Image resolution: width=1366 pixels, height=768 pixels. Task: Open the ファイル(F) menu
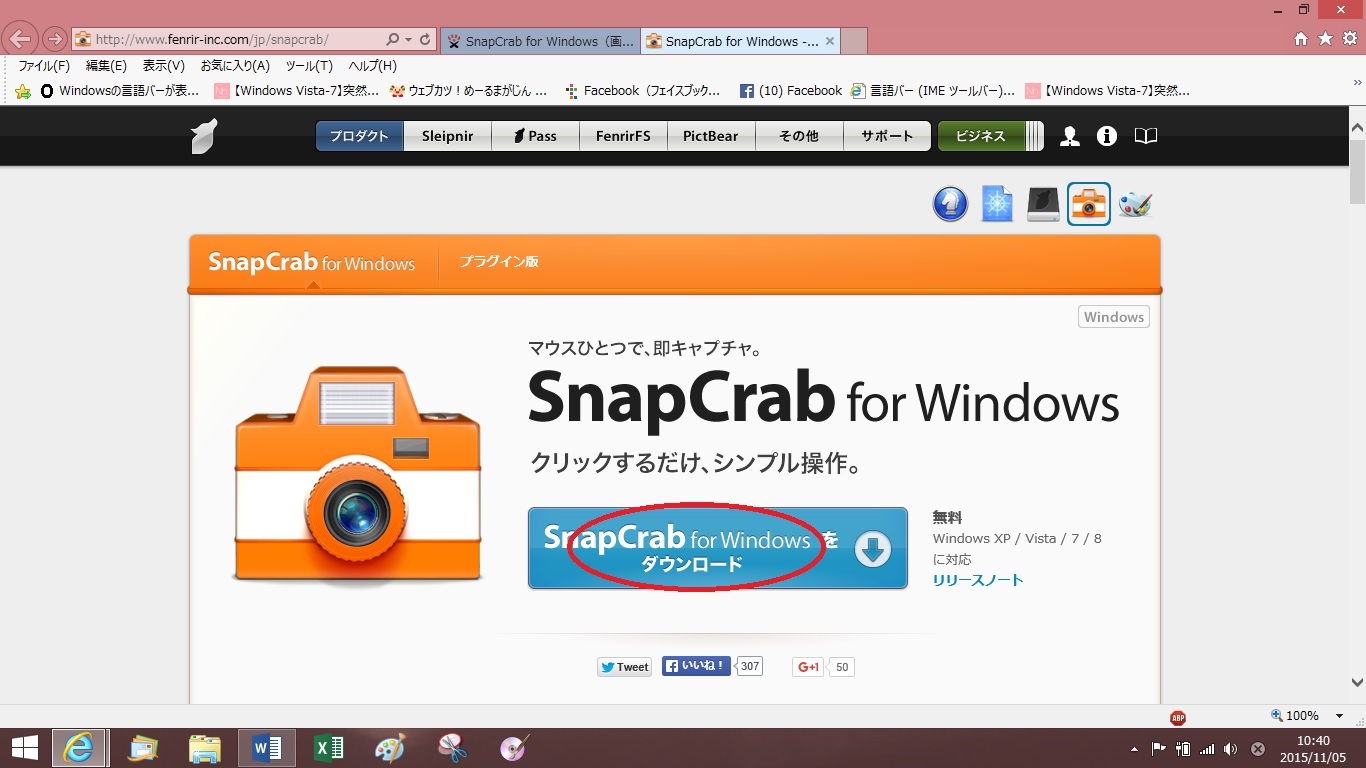[44, 66]
